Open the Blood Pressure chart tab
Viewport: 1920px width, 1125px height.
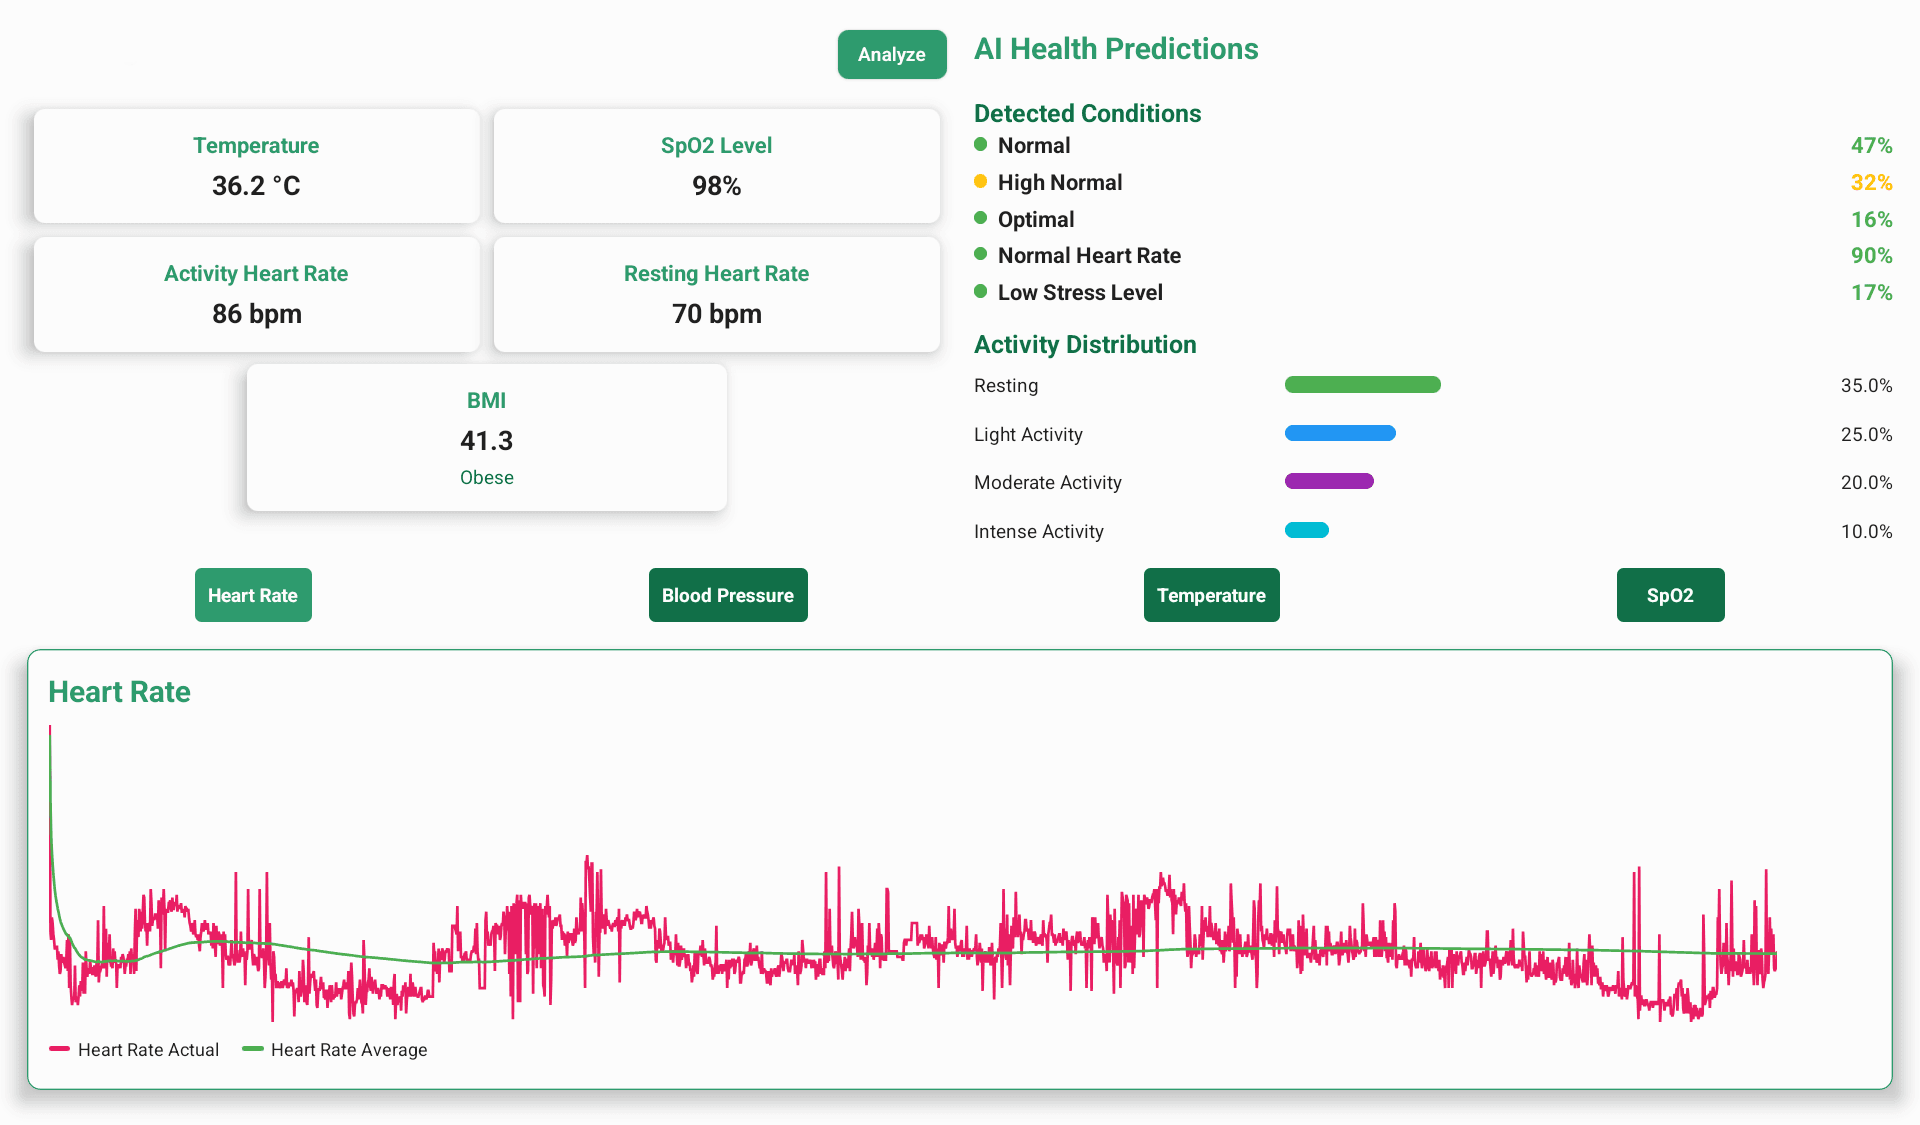[x=727, y=595]
